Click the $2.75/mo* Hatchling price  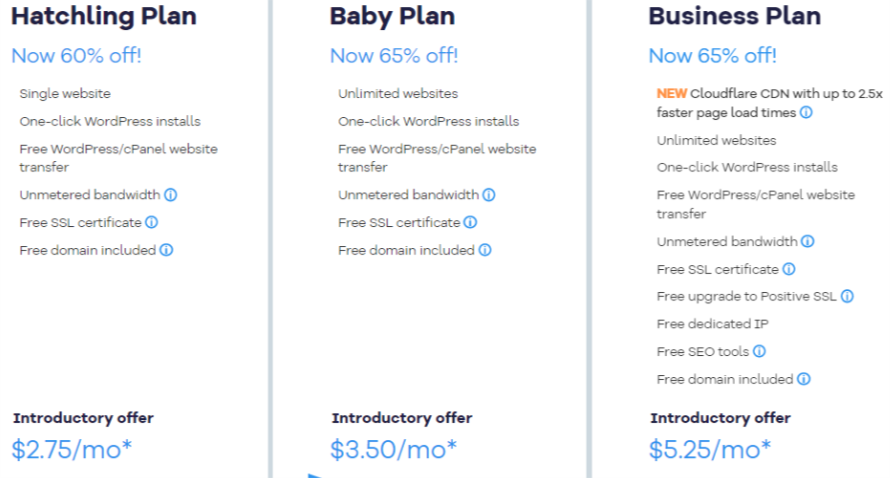pyautogui.click(x=72, y=449)
